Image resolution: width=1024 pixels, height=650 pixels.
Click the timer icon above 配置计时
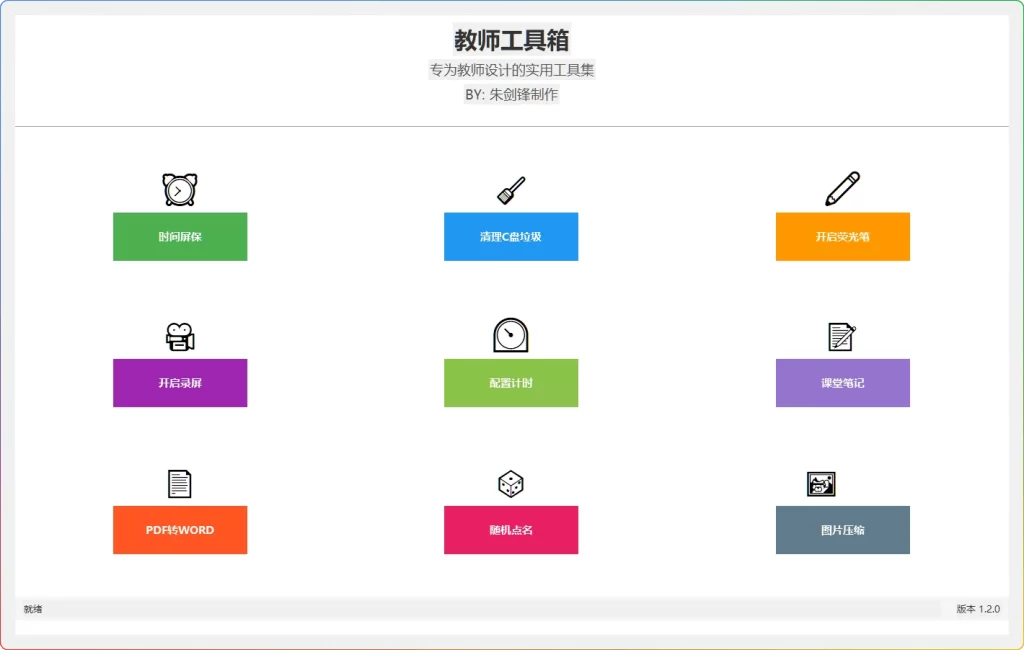coord(511,334)
